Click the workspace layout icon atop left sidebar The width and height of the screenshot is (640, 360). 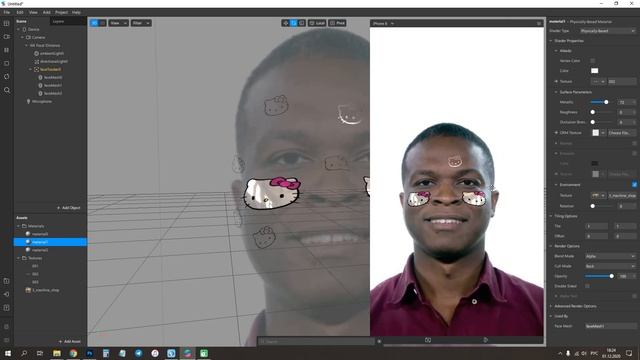[x=7, y=24]
